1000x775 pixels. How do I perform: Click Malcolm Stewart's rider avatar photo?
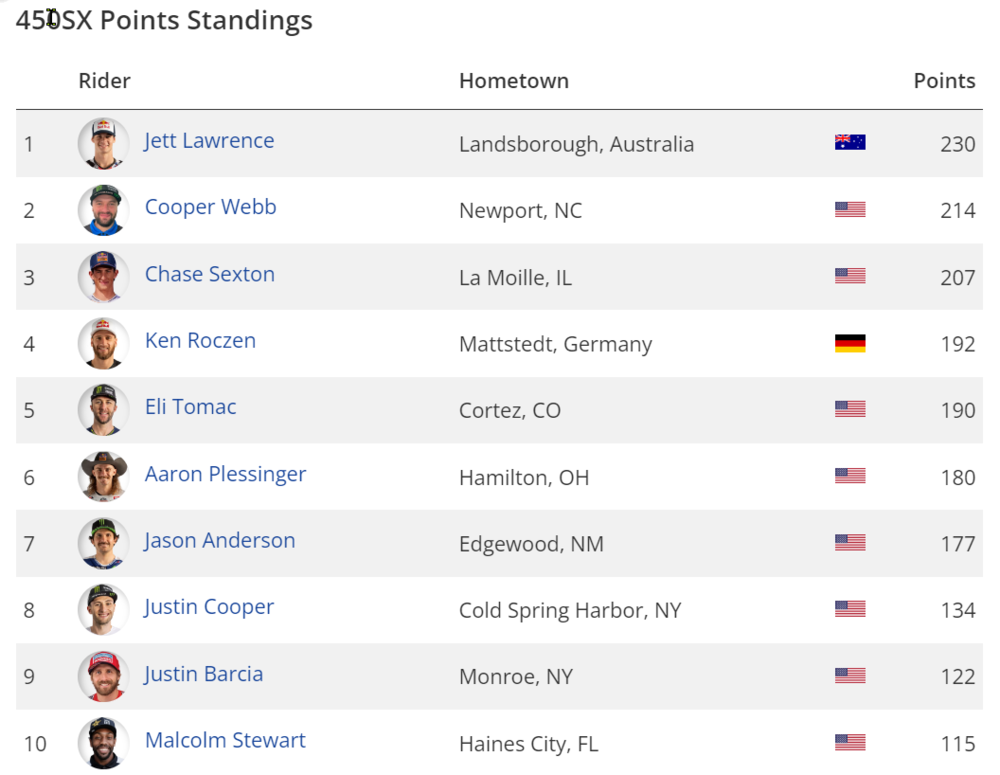103,743
